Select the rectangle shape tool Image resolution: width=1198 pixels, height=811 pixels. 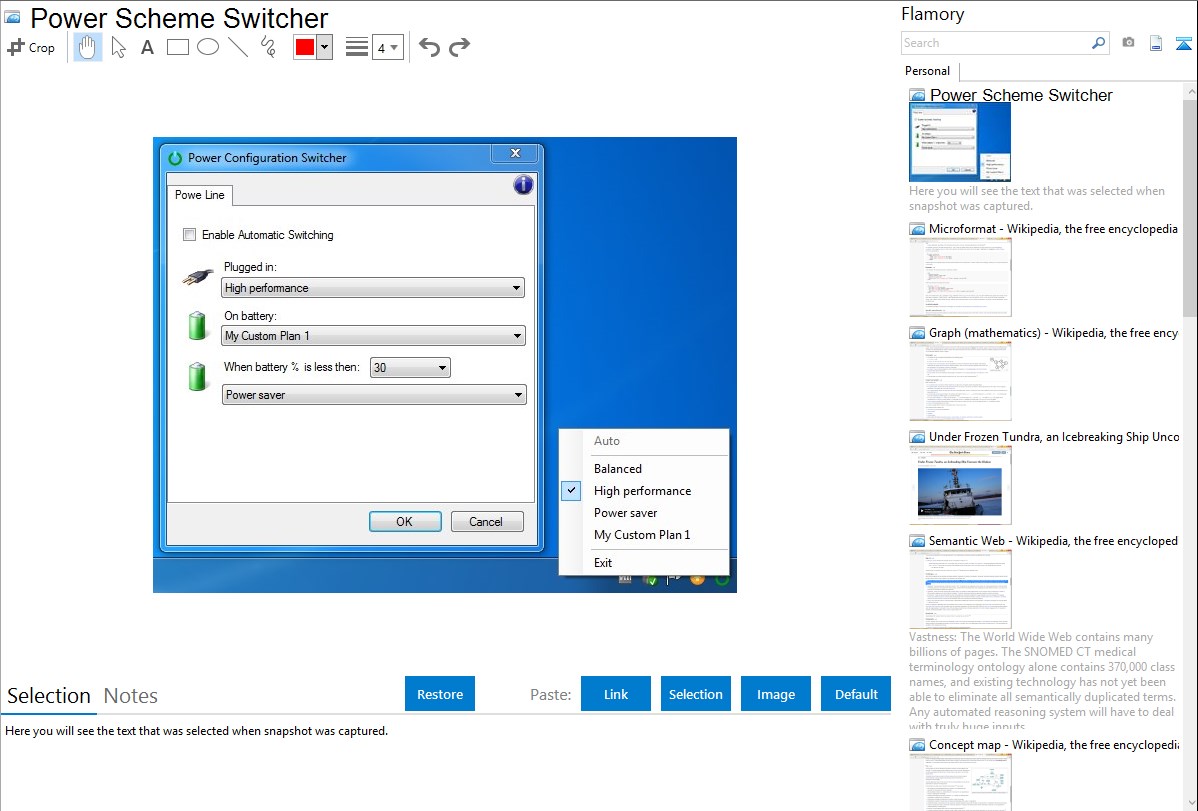pyautogui.click(x=177, y=47)
